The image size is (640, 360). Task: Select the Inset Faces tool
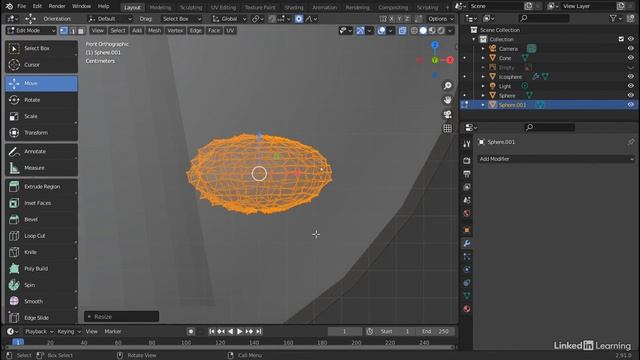point(41,203)
